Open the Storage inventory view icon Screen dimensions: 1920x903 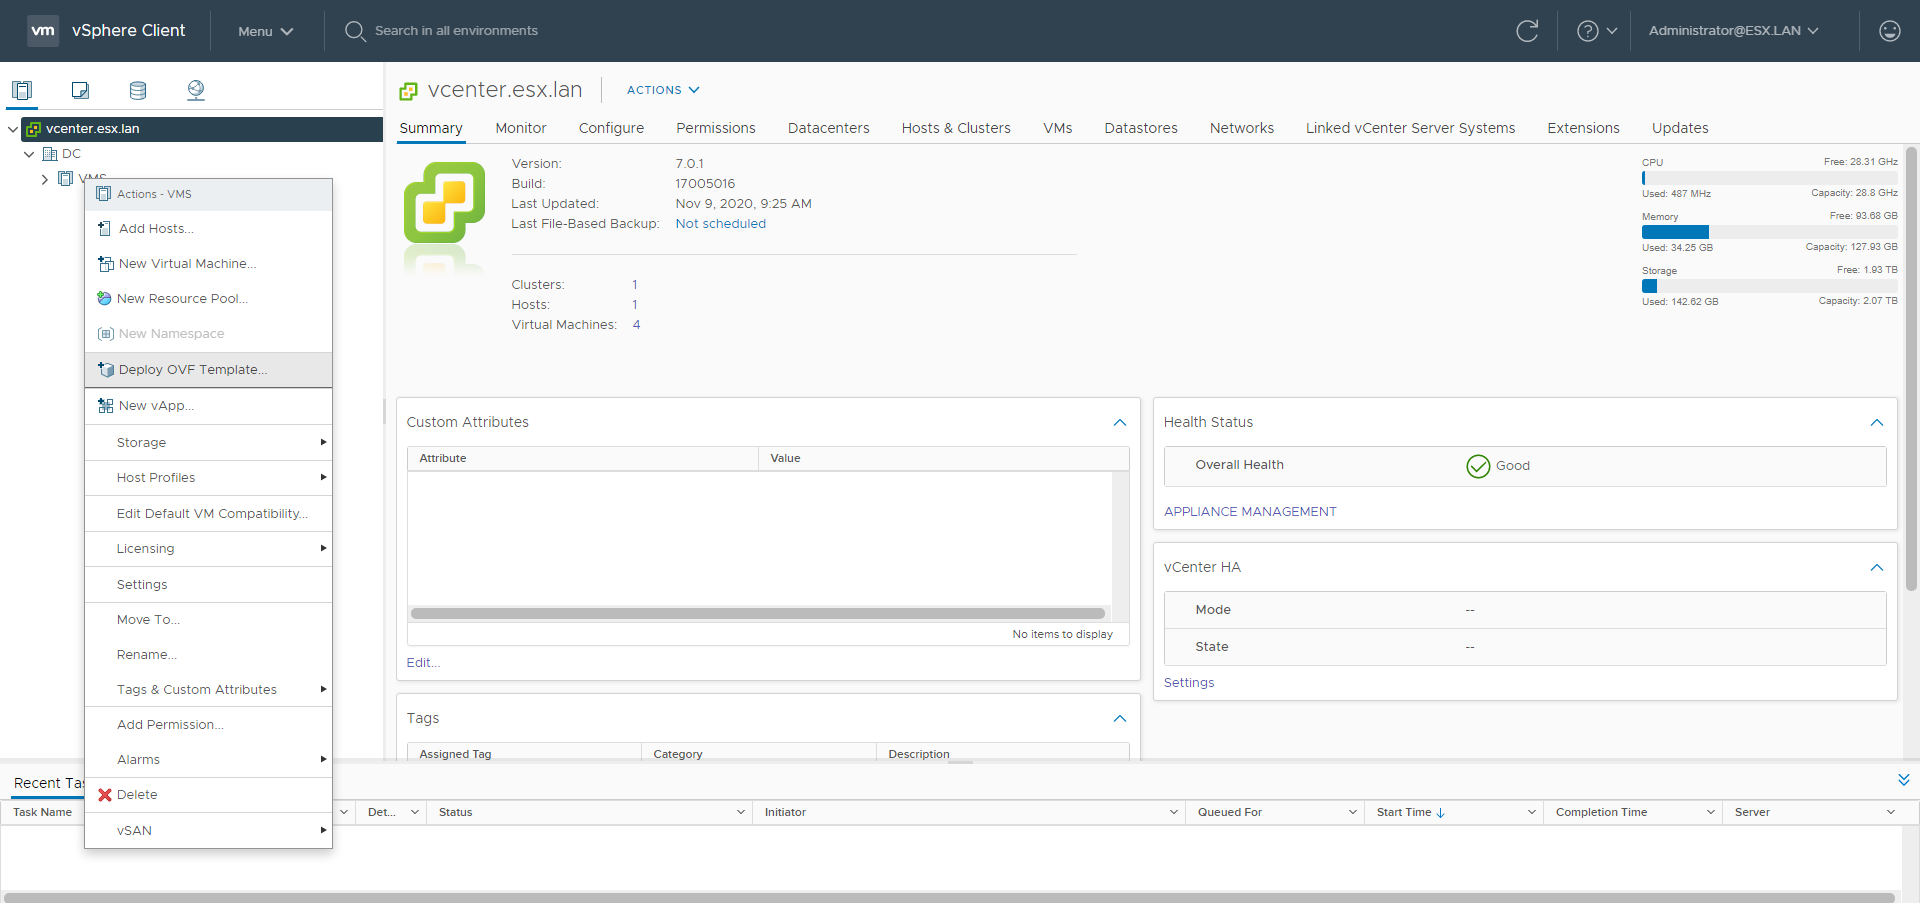[x=138, y=90]
